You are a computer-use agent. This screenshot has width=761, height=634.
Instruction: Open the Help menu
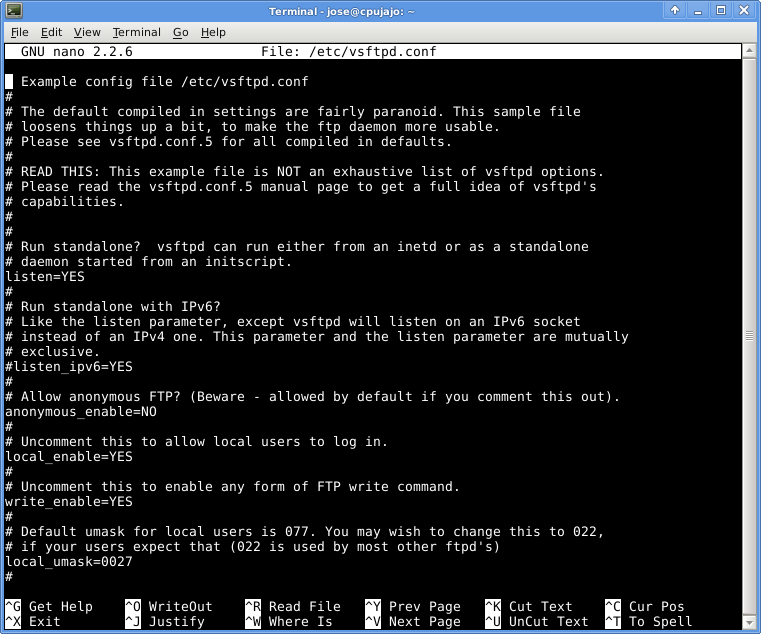coord(213,32)
